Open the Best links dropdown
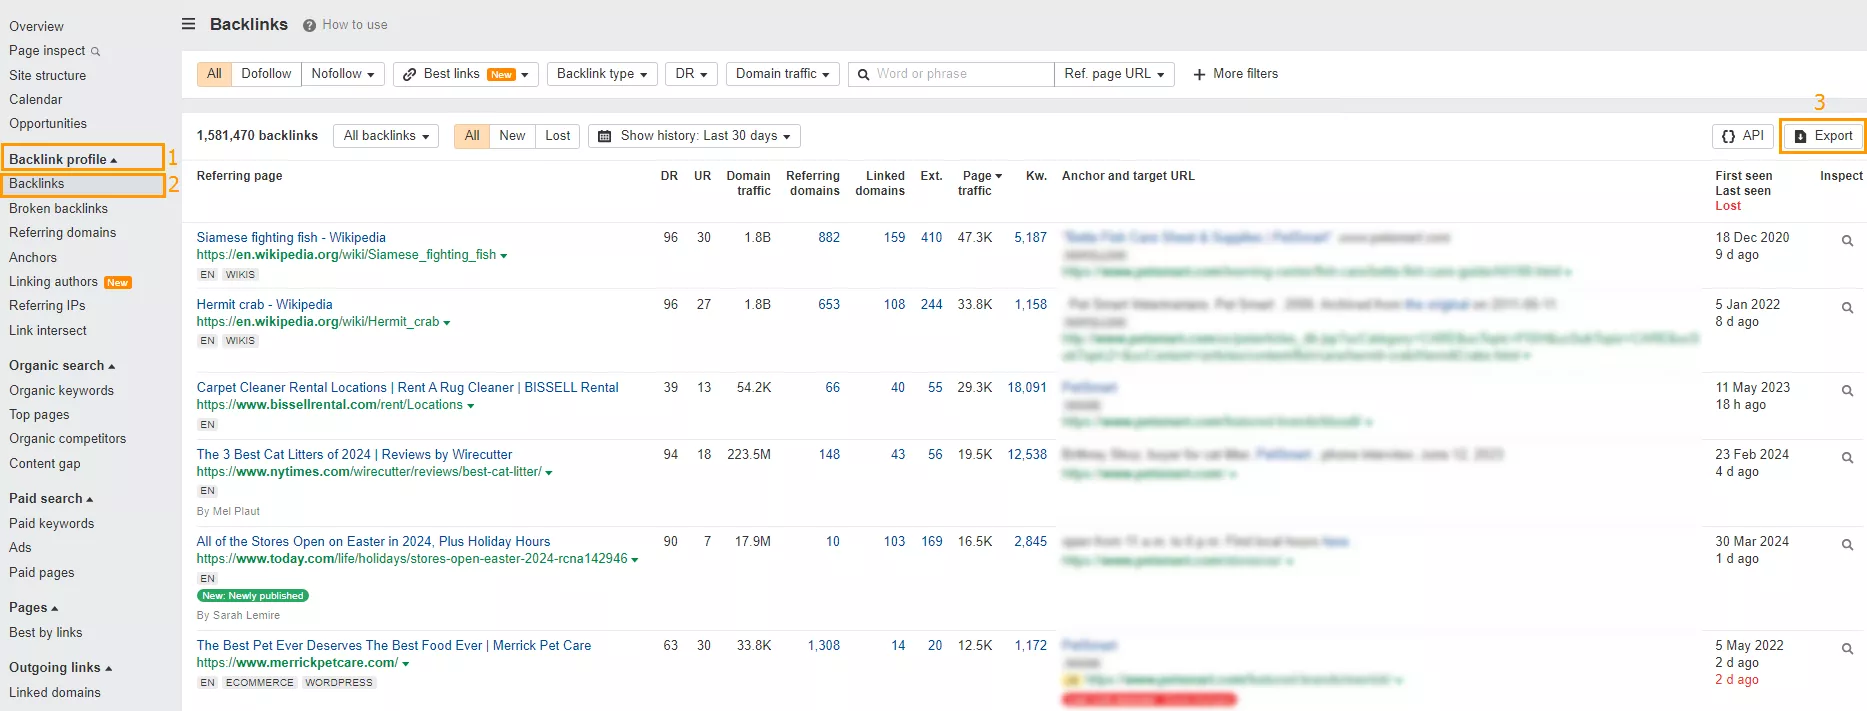Viewport: 1867px width, 711px height. click(466, 74)
